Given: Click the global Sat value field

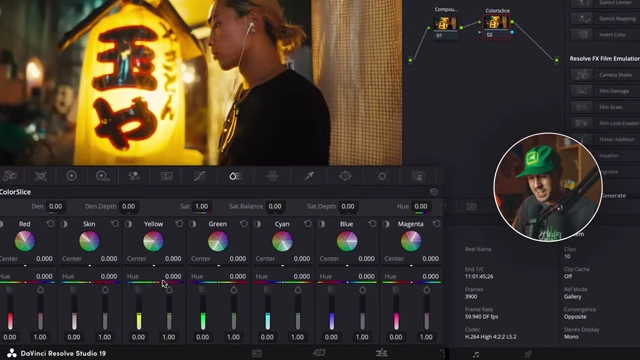Looking at the screenshot, I should pos(201,207).
